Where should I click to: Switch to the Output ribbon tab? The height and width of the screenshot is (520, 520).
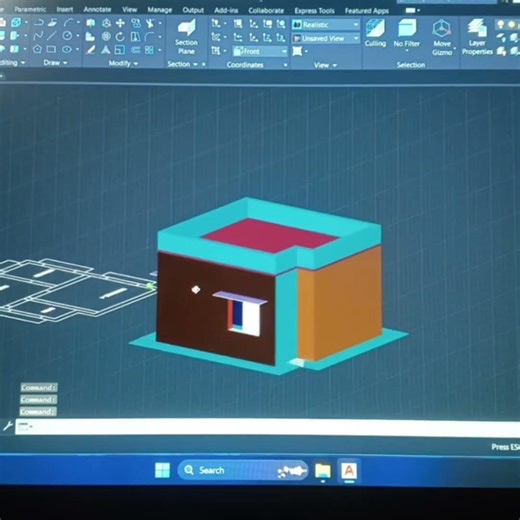click(193, 10)
